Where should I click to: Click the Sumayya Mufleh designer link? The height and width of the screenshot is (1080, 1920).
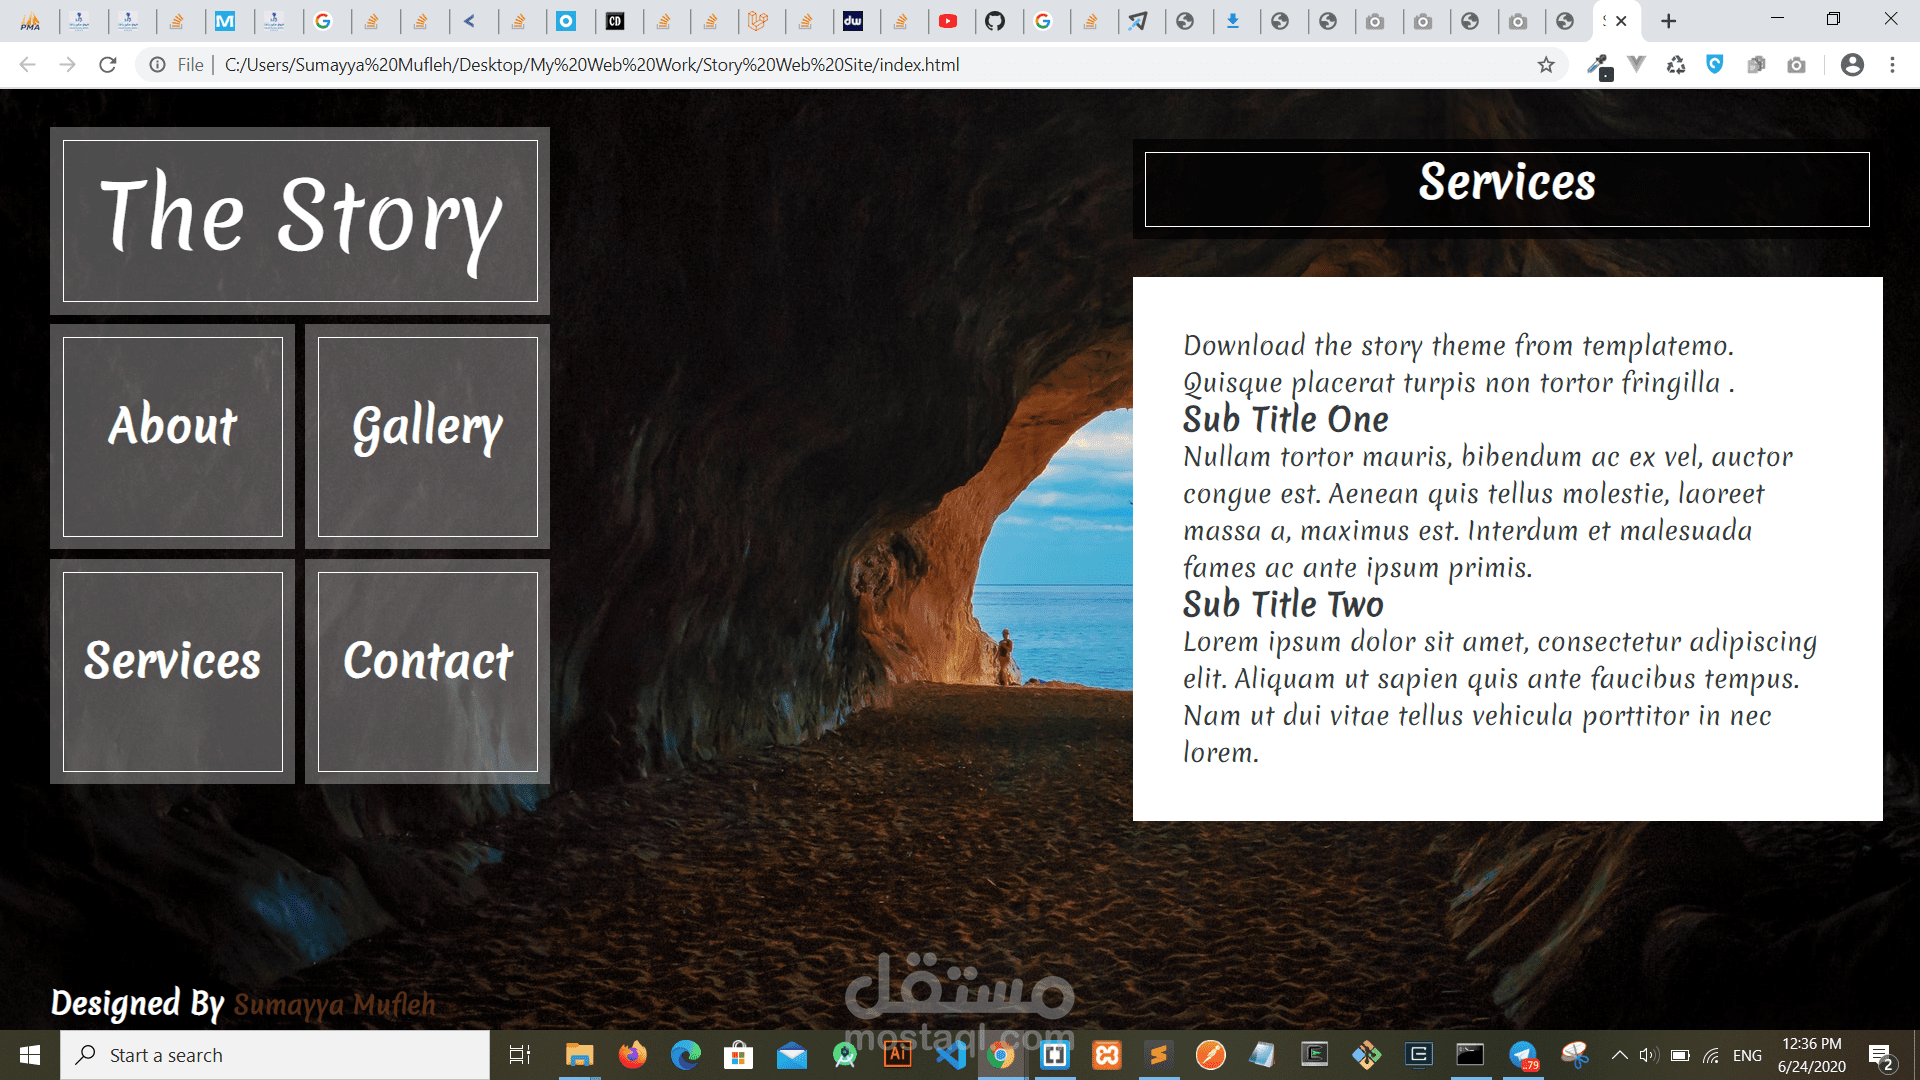tap(334, 1004)
